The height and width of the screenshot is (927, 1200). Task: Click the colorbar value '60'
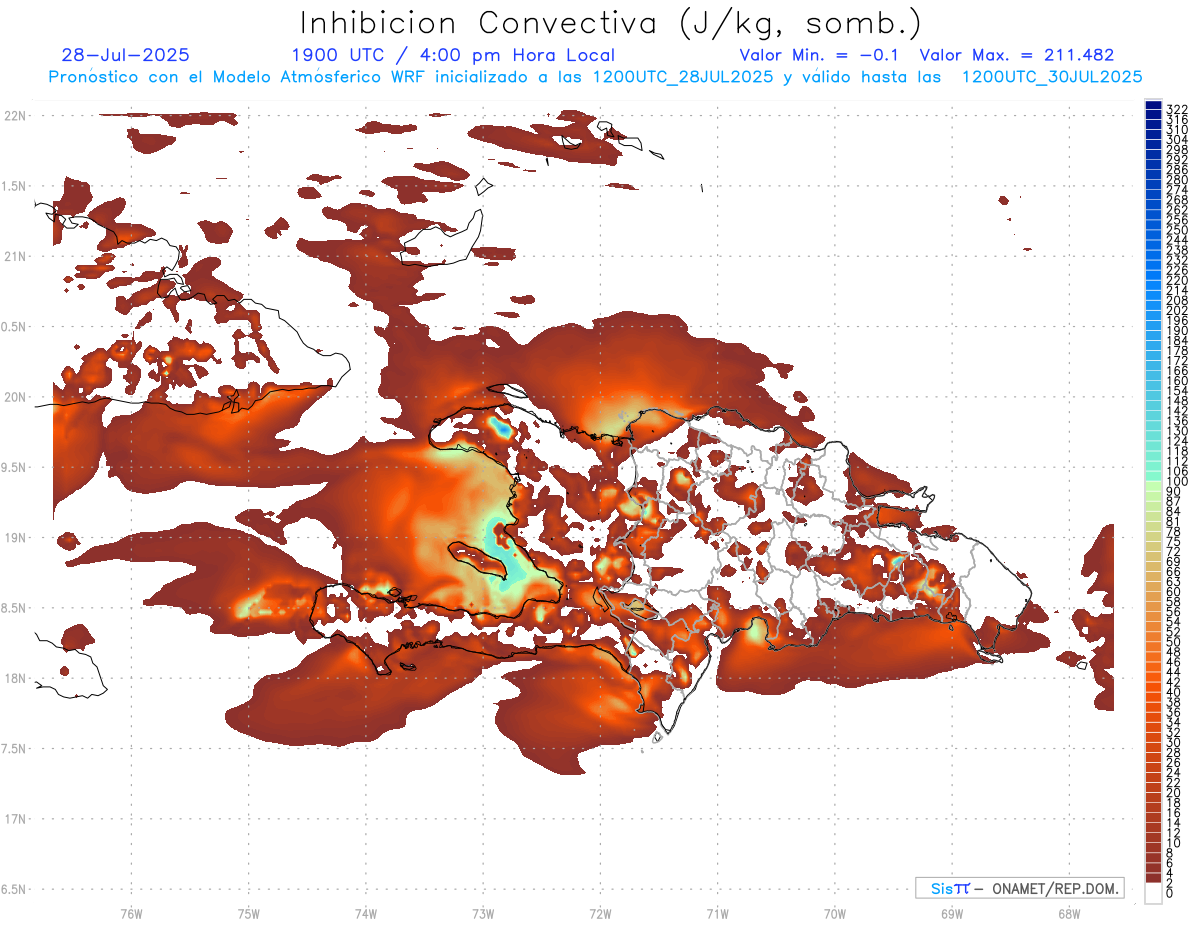point(1174,591)
